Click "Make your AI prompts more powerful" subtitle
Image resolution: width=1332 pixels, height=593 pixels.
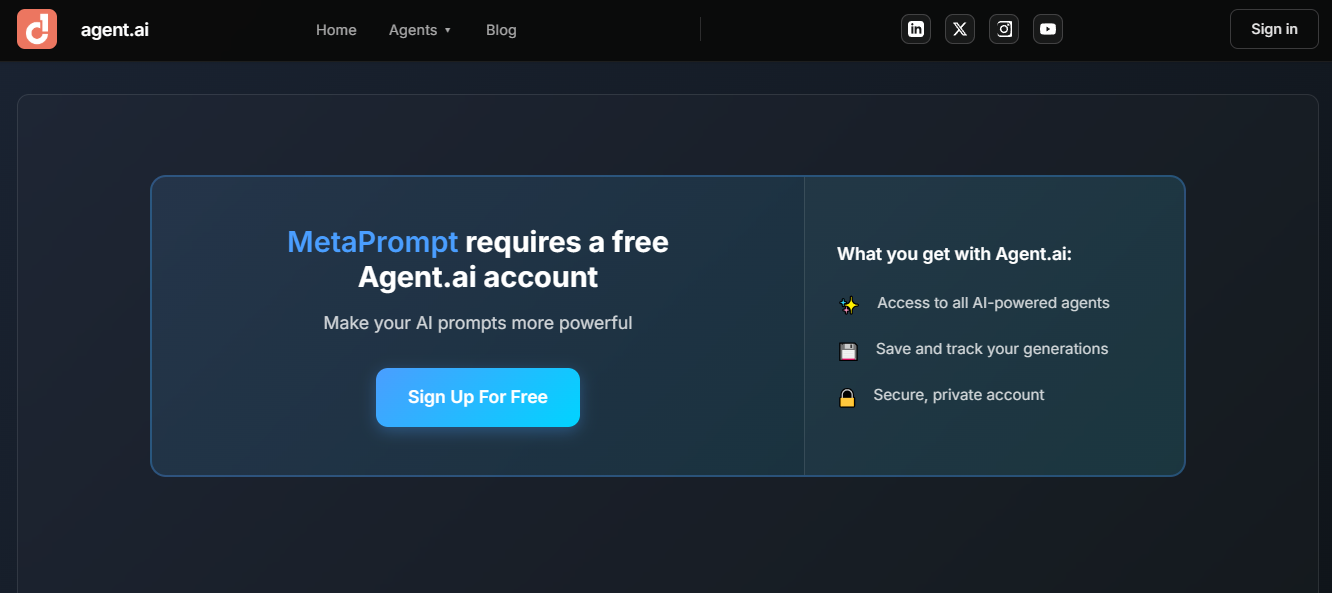click(478, 323)
